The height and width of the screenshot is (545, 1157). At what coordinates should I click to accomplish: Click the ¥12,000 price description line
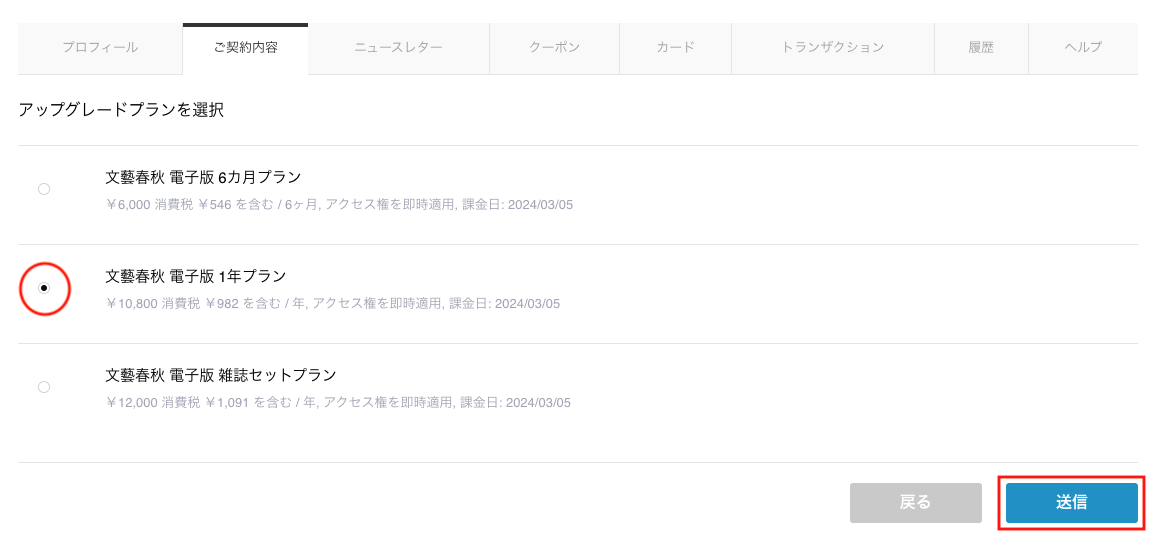pos(338,403)
